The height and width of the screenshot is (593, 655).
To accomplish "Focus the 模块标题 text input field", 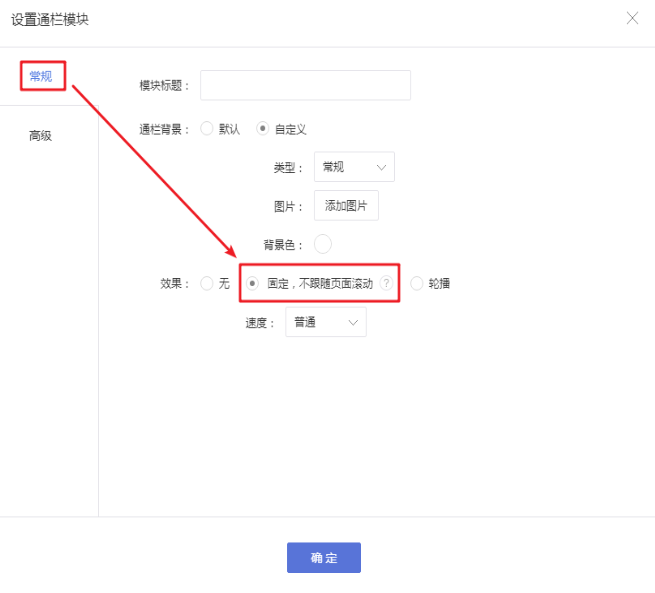I will pos(305,85).
